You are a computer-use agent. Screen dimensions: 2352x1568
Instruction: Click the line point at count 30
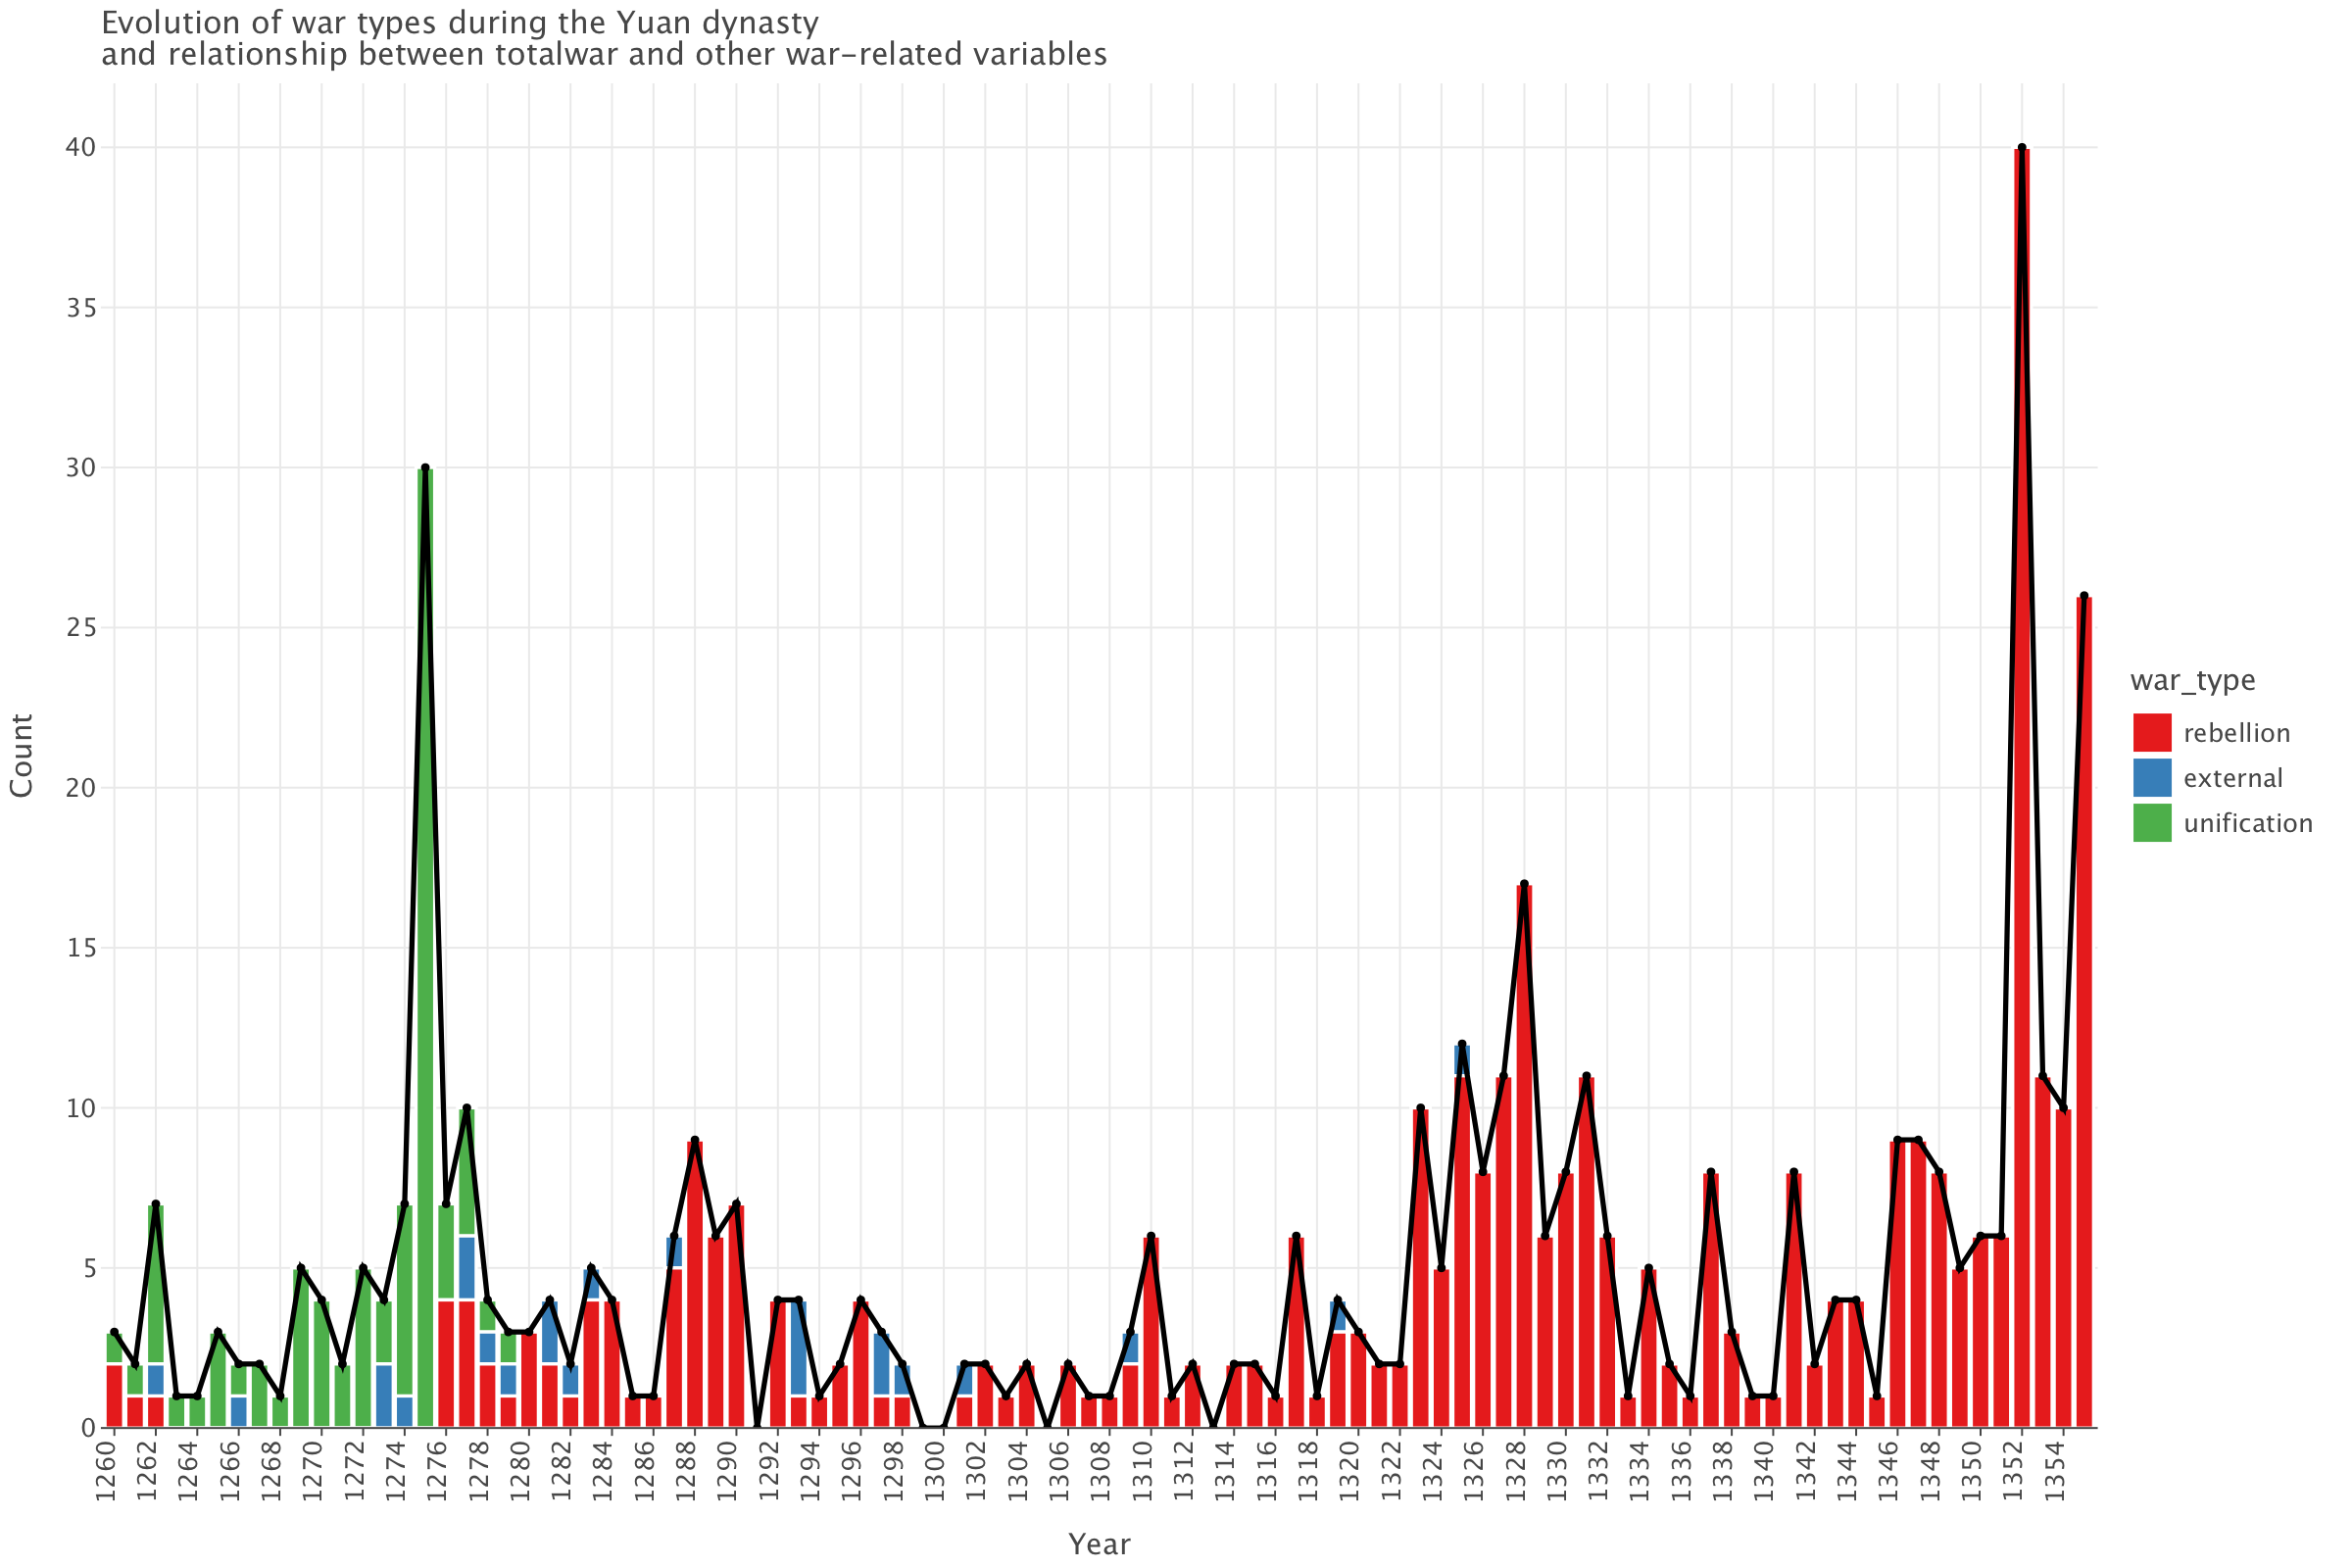(425, 468)
